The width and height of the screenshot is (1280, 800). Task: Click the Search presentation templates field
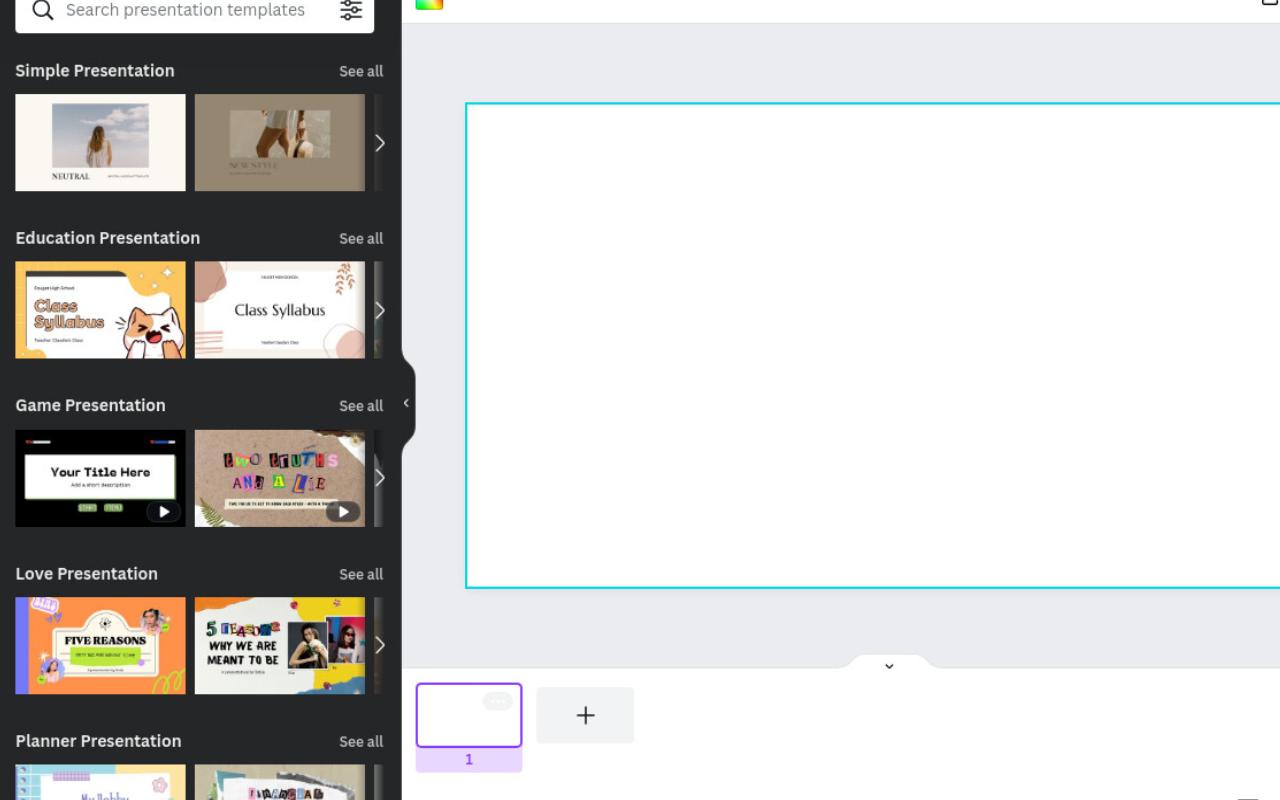tap(195, 12)
